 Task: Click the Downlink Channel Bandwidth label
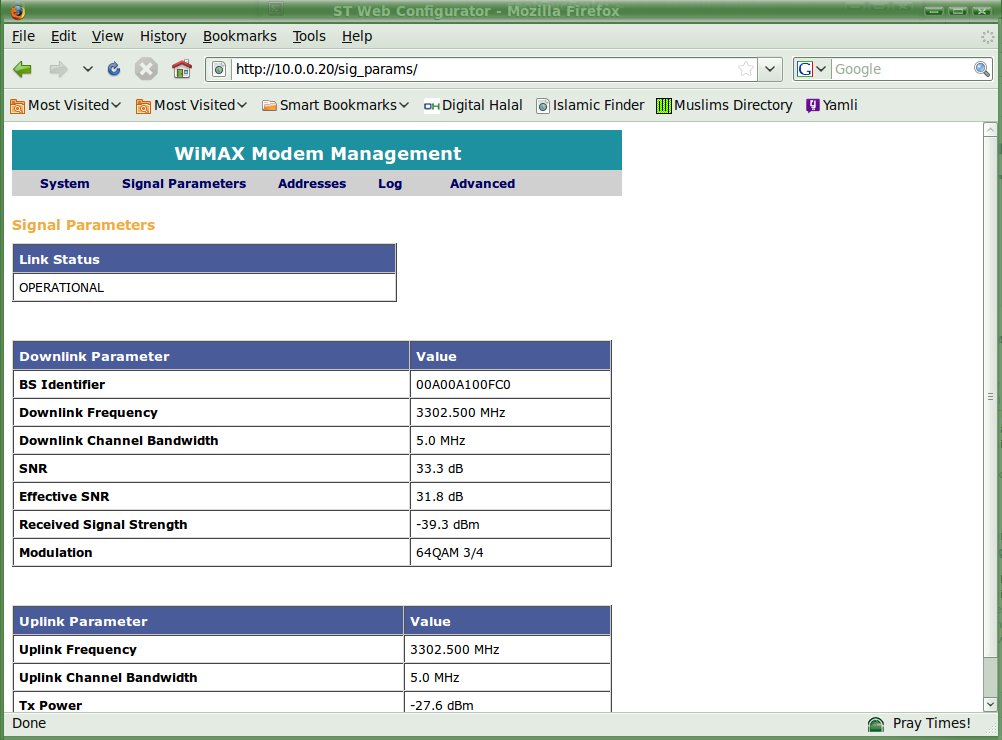pyautogui.click(x=119, y=441)
